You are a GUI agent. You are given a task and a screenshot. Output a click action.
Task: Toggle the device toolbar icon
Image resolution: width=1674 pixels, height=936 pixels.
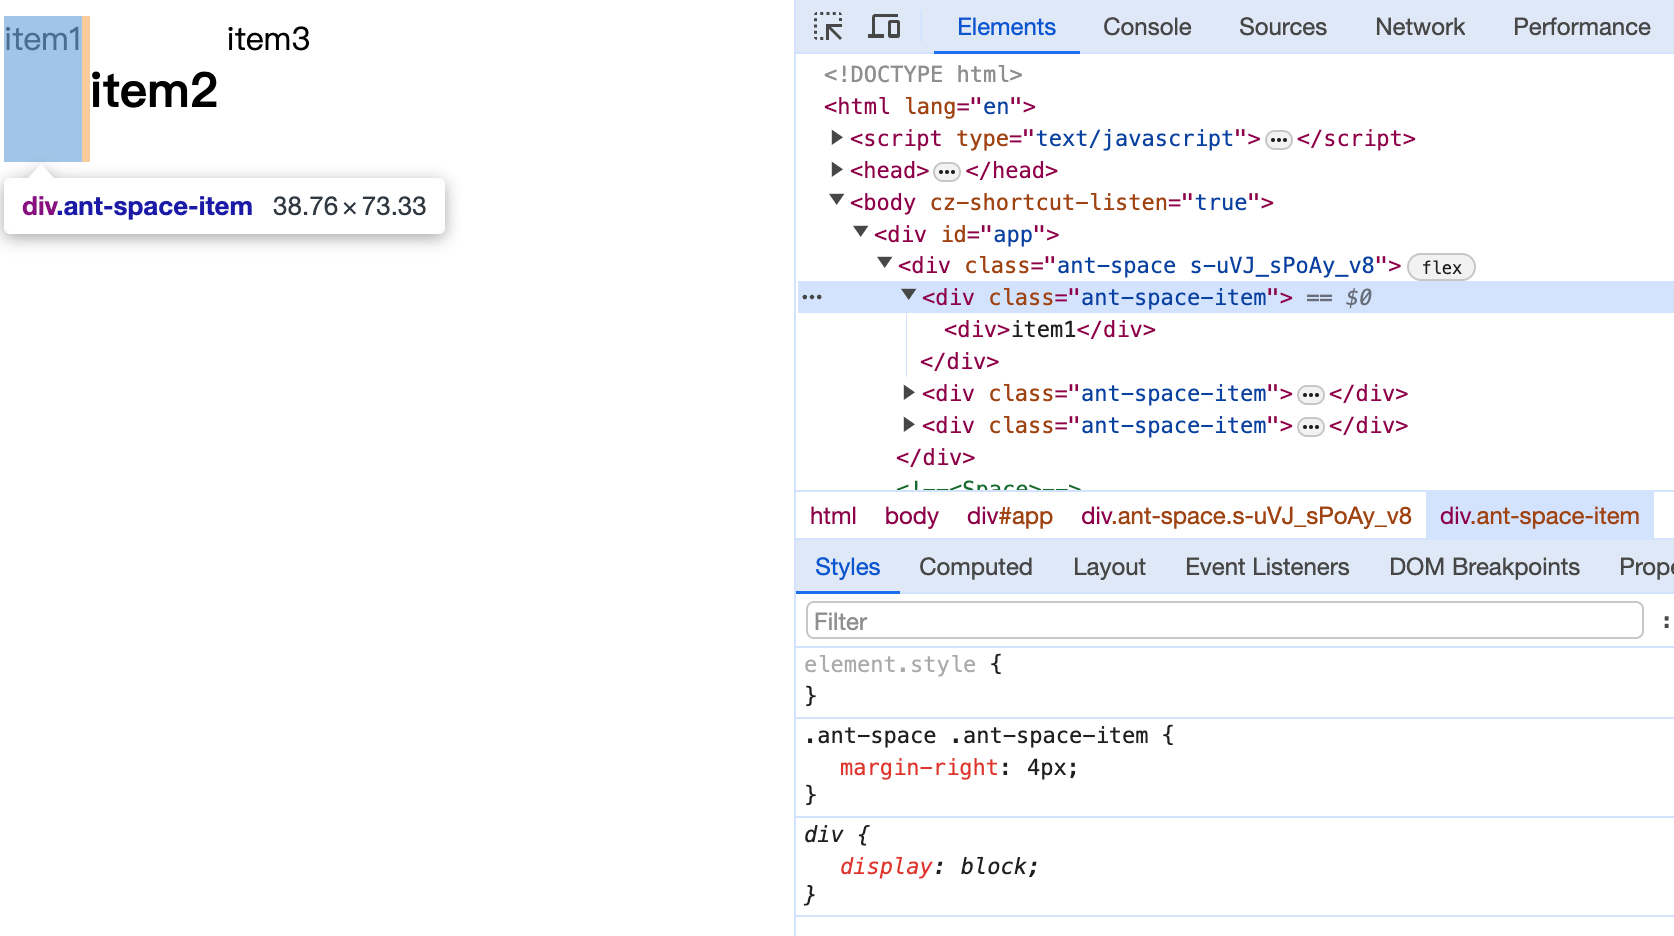click(883, 27)
